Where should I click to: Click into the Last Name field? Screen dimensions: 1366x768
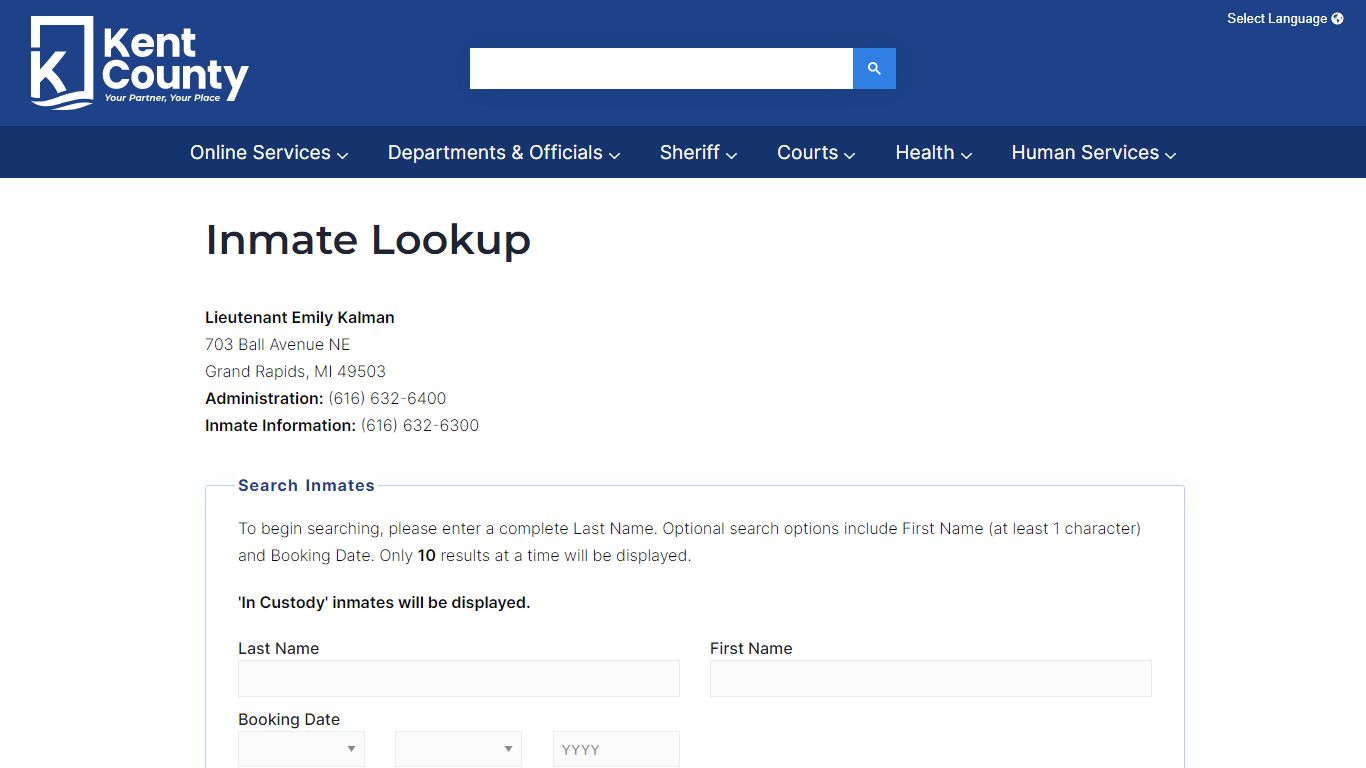point(458,678)
